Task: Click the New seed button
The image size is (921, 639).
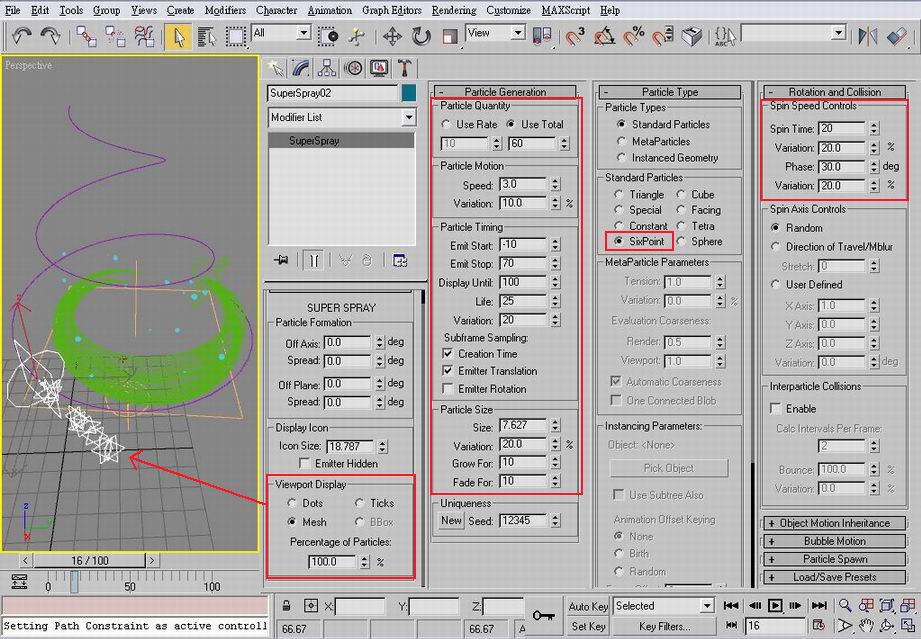Action: 452,520
